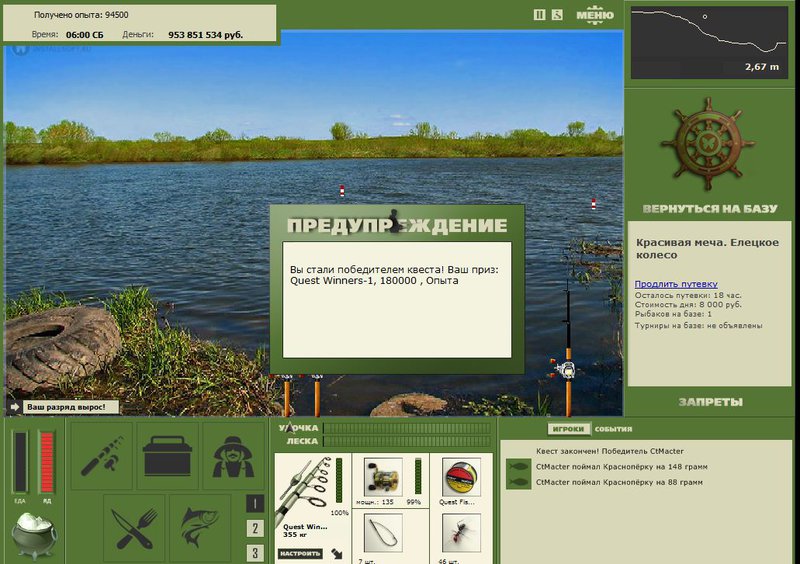Screen dimensions: 800x564
Task: Switch to the СОБЫТИЯ tab
Action: [613, 429]
